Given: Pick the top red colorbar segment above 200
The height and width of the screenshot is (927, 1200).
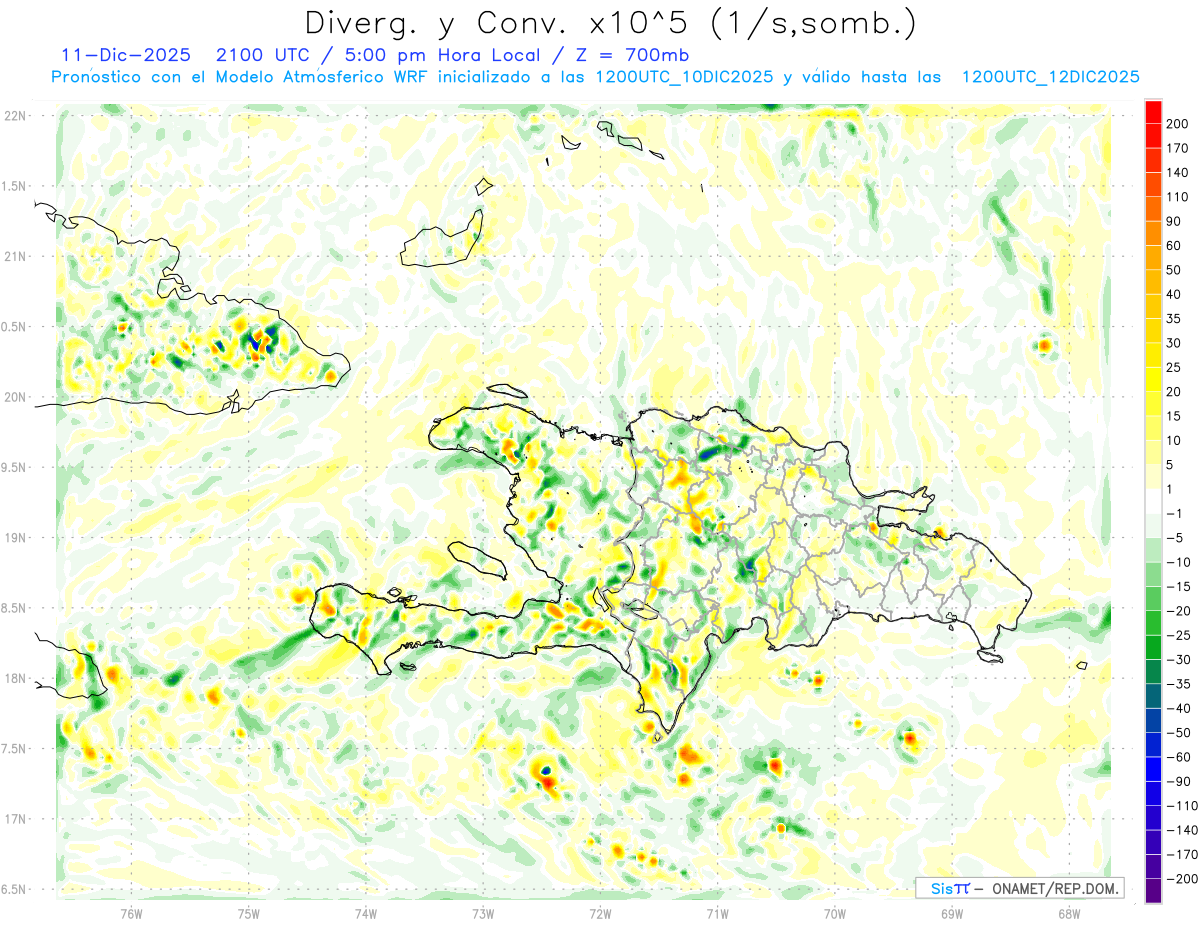Looking at the screenshot, I should click(1154, 112).
